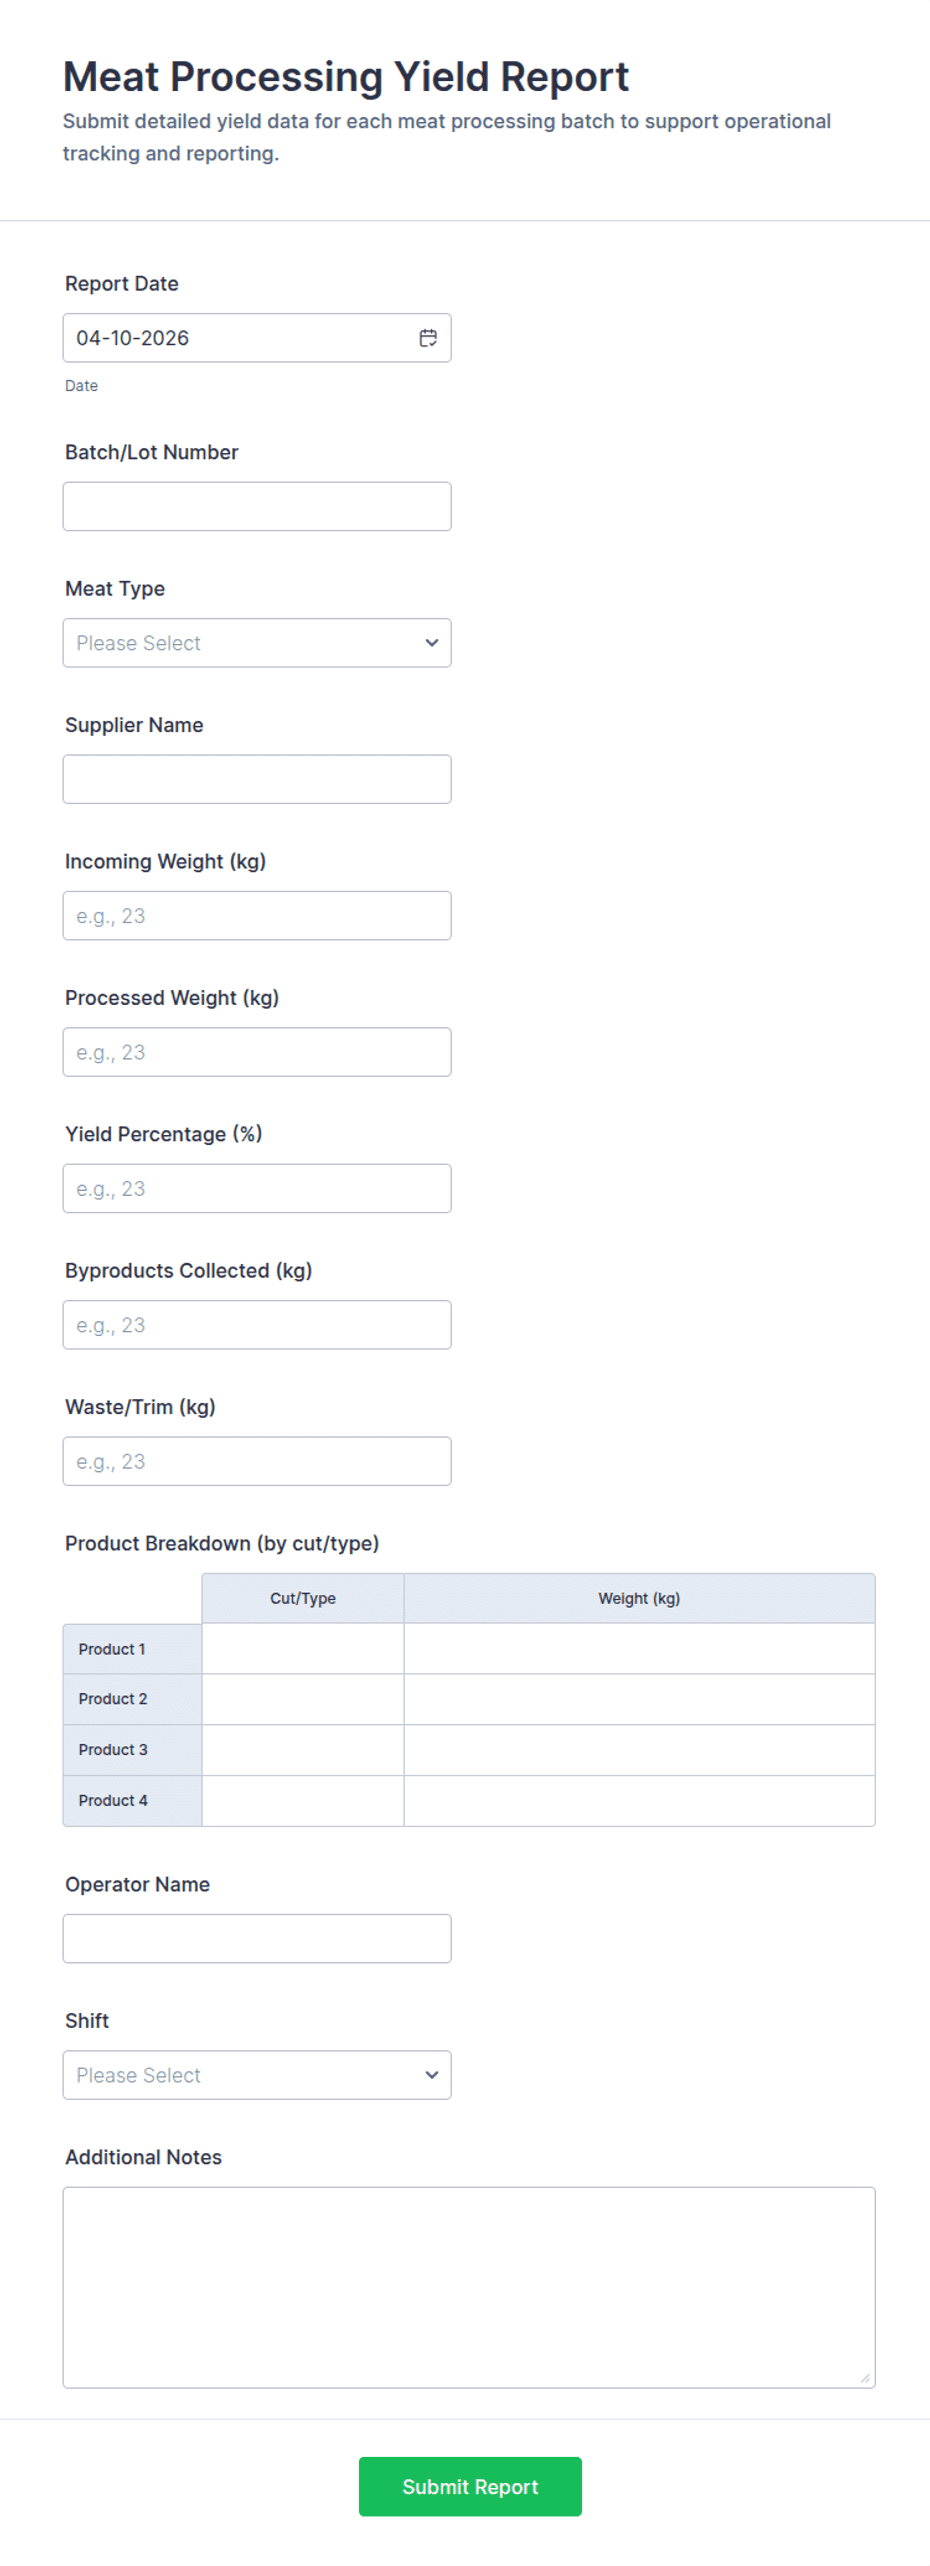Click the Incoming Weight input box
Image resolution: width=930 pixels, height=2566 pixels.
pyautogui.click(x=256, y=915)
